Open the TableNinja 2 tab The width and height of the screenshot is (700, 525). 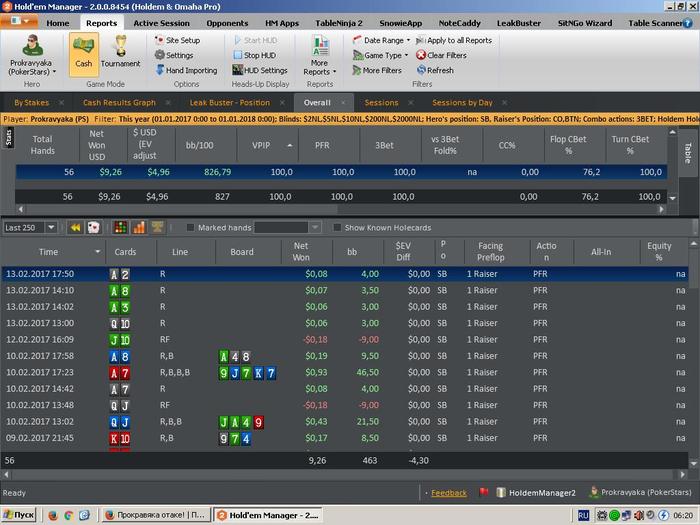pyautogui.click(x=339, y=23)
